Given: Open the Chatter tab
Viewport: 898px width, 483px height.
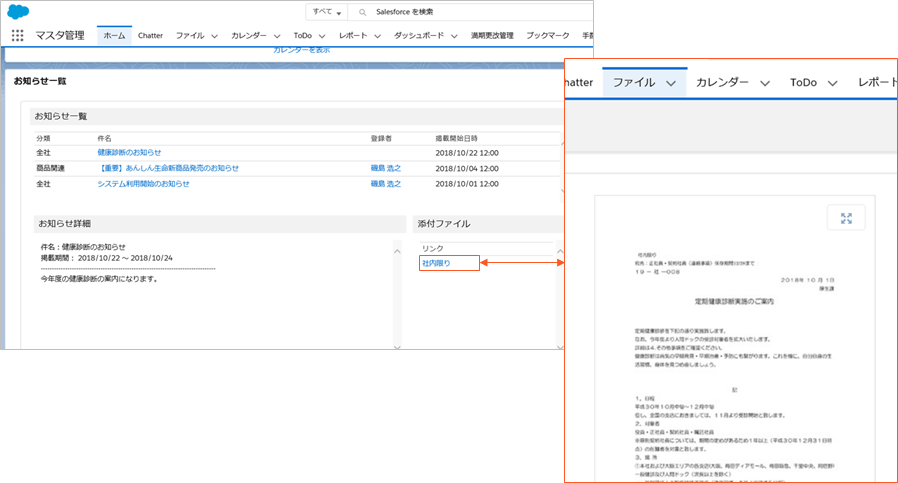Looking at the screenshot, I should click(150, 36).
